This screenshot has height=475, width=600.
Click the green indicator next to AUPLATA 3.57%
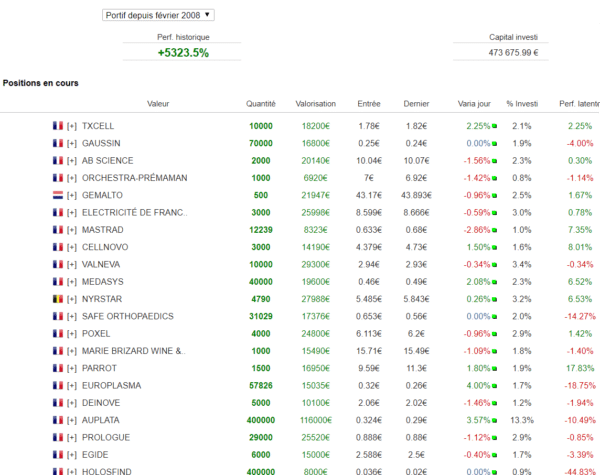[x=494, y=420]
